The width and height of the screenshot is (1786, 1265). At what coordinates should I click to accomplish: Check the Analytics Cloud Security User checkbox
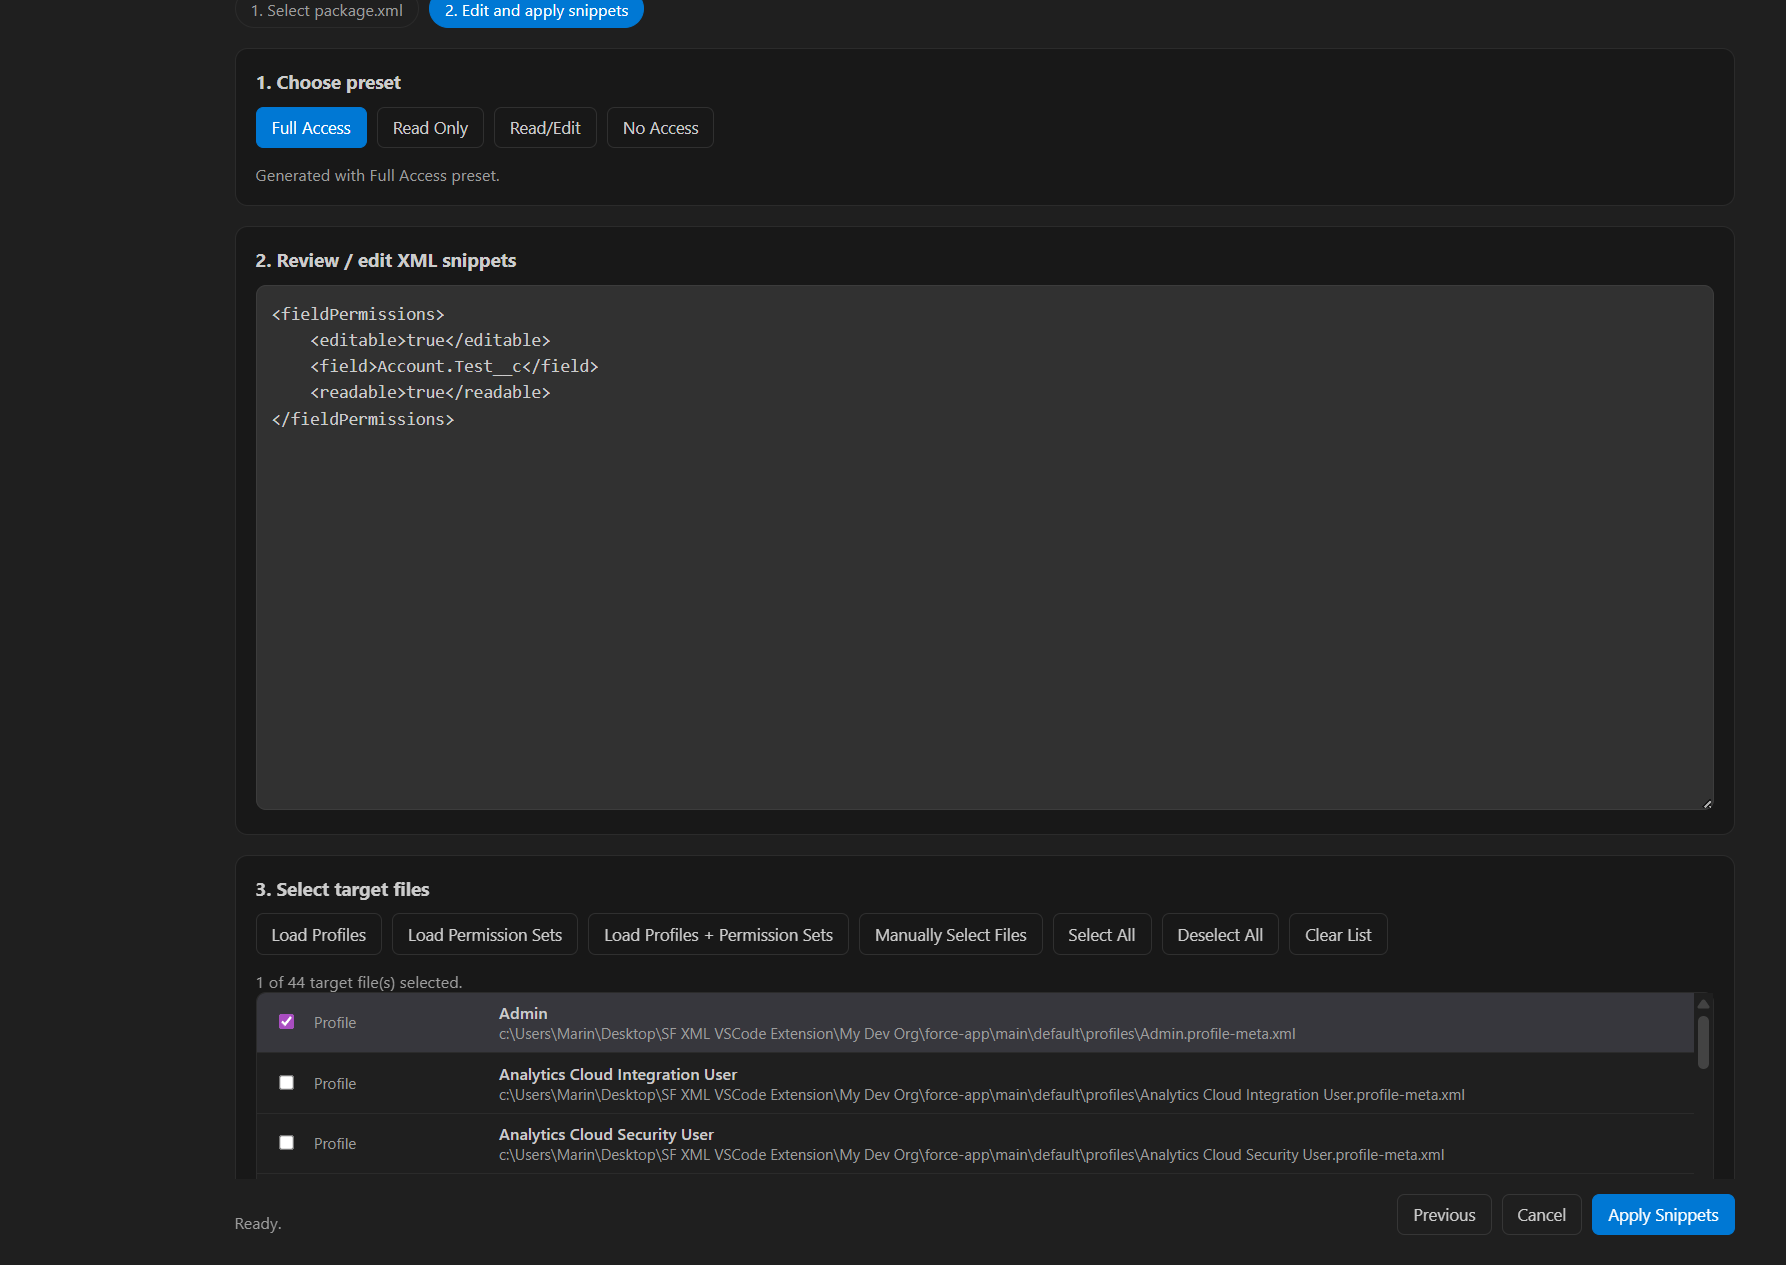[287, 1142]
